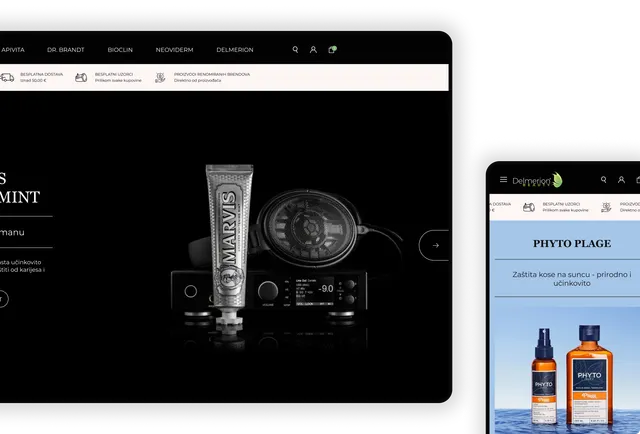
Task: Open the user account icon in desktop header
Action: 313,49
